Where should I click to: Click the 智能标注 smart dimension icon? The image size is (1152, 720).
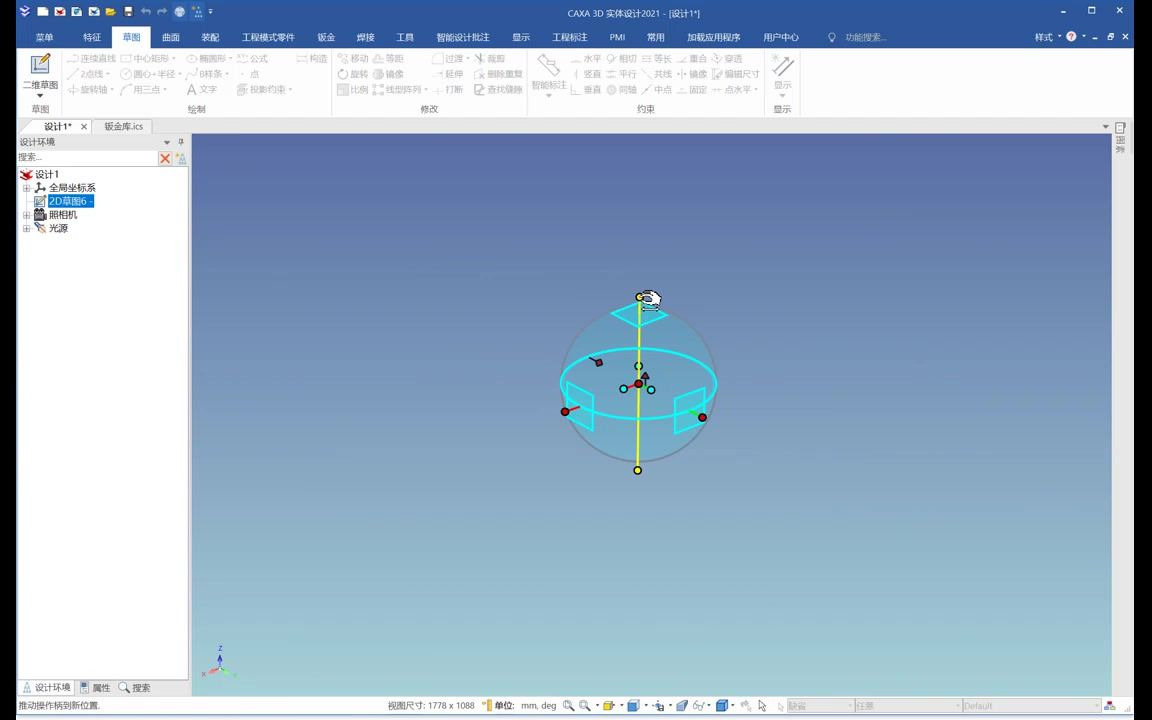549,65
